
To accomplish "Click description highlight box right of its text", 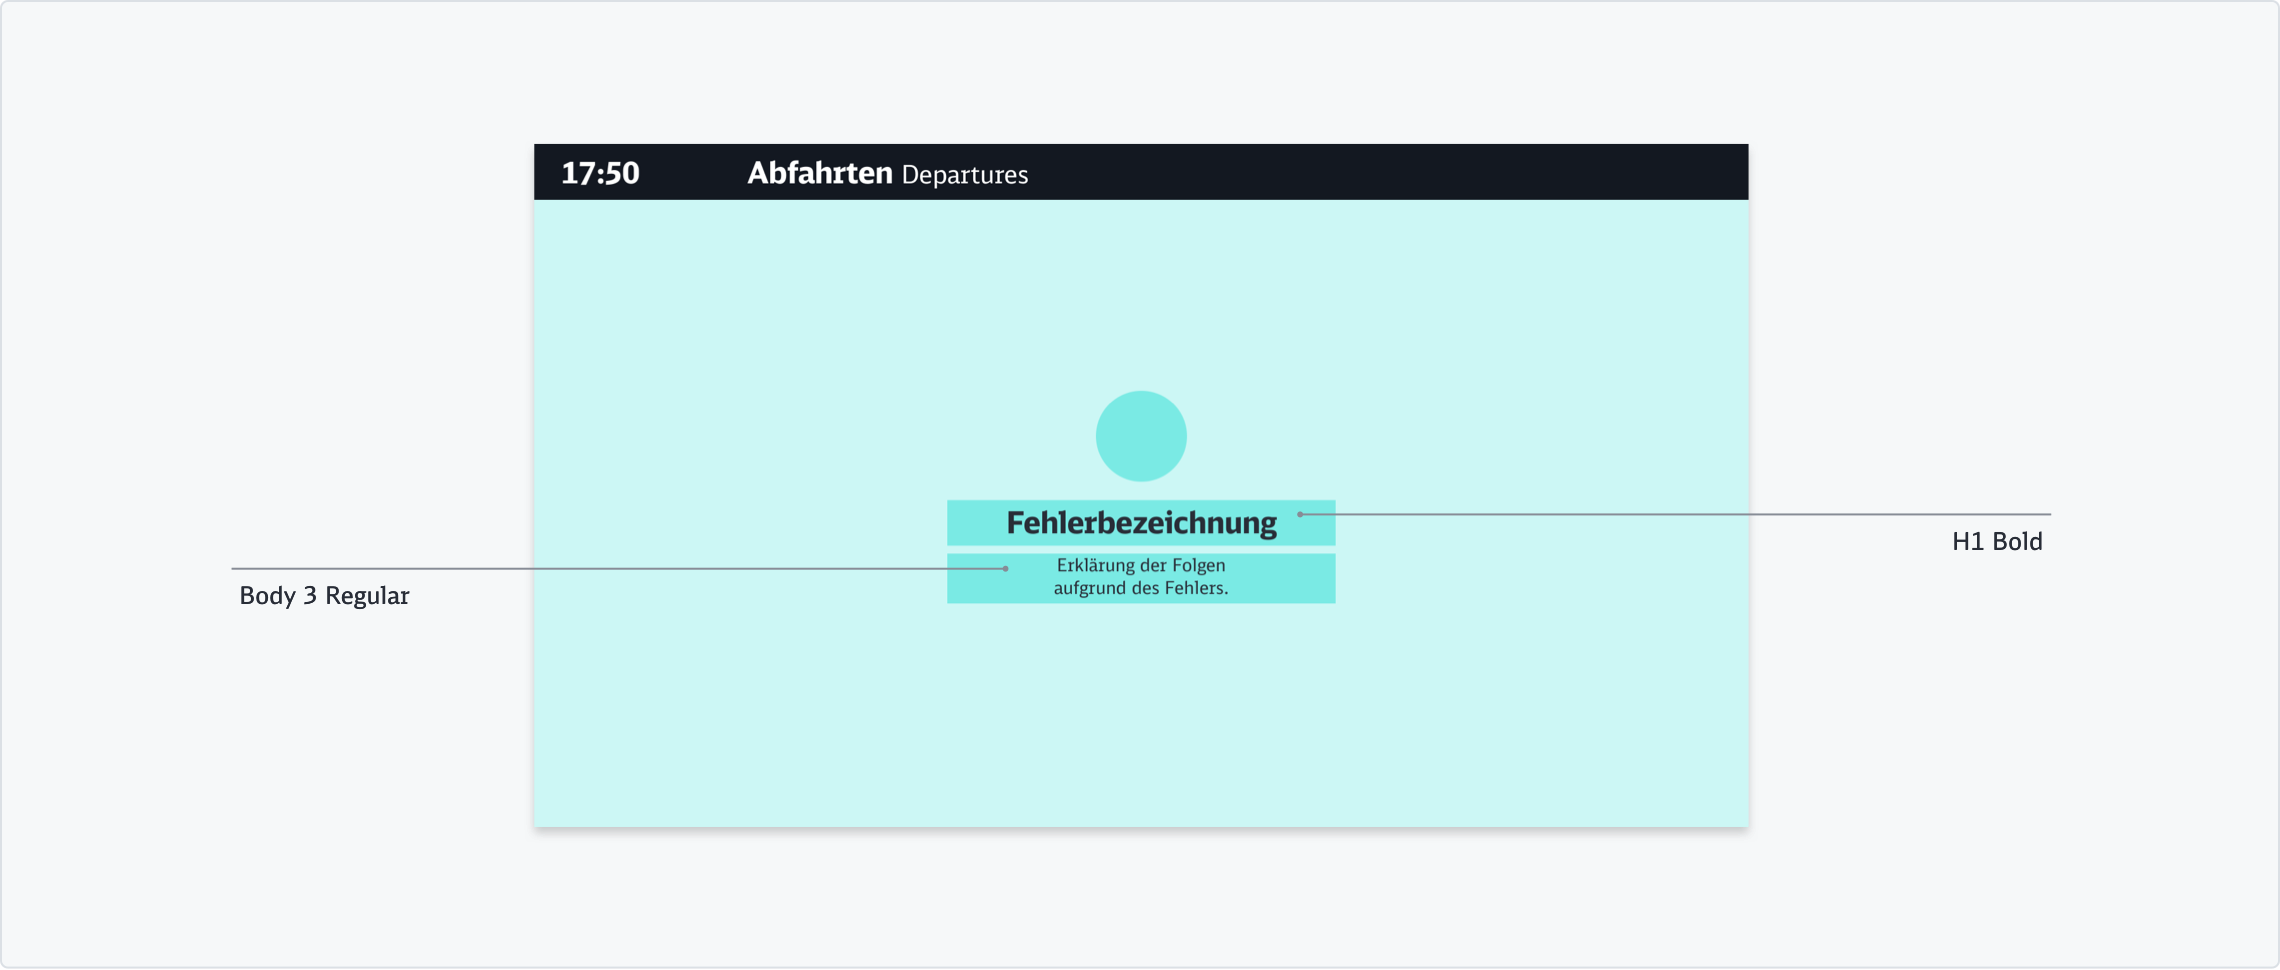I will [1290, 578].
